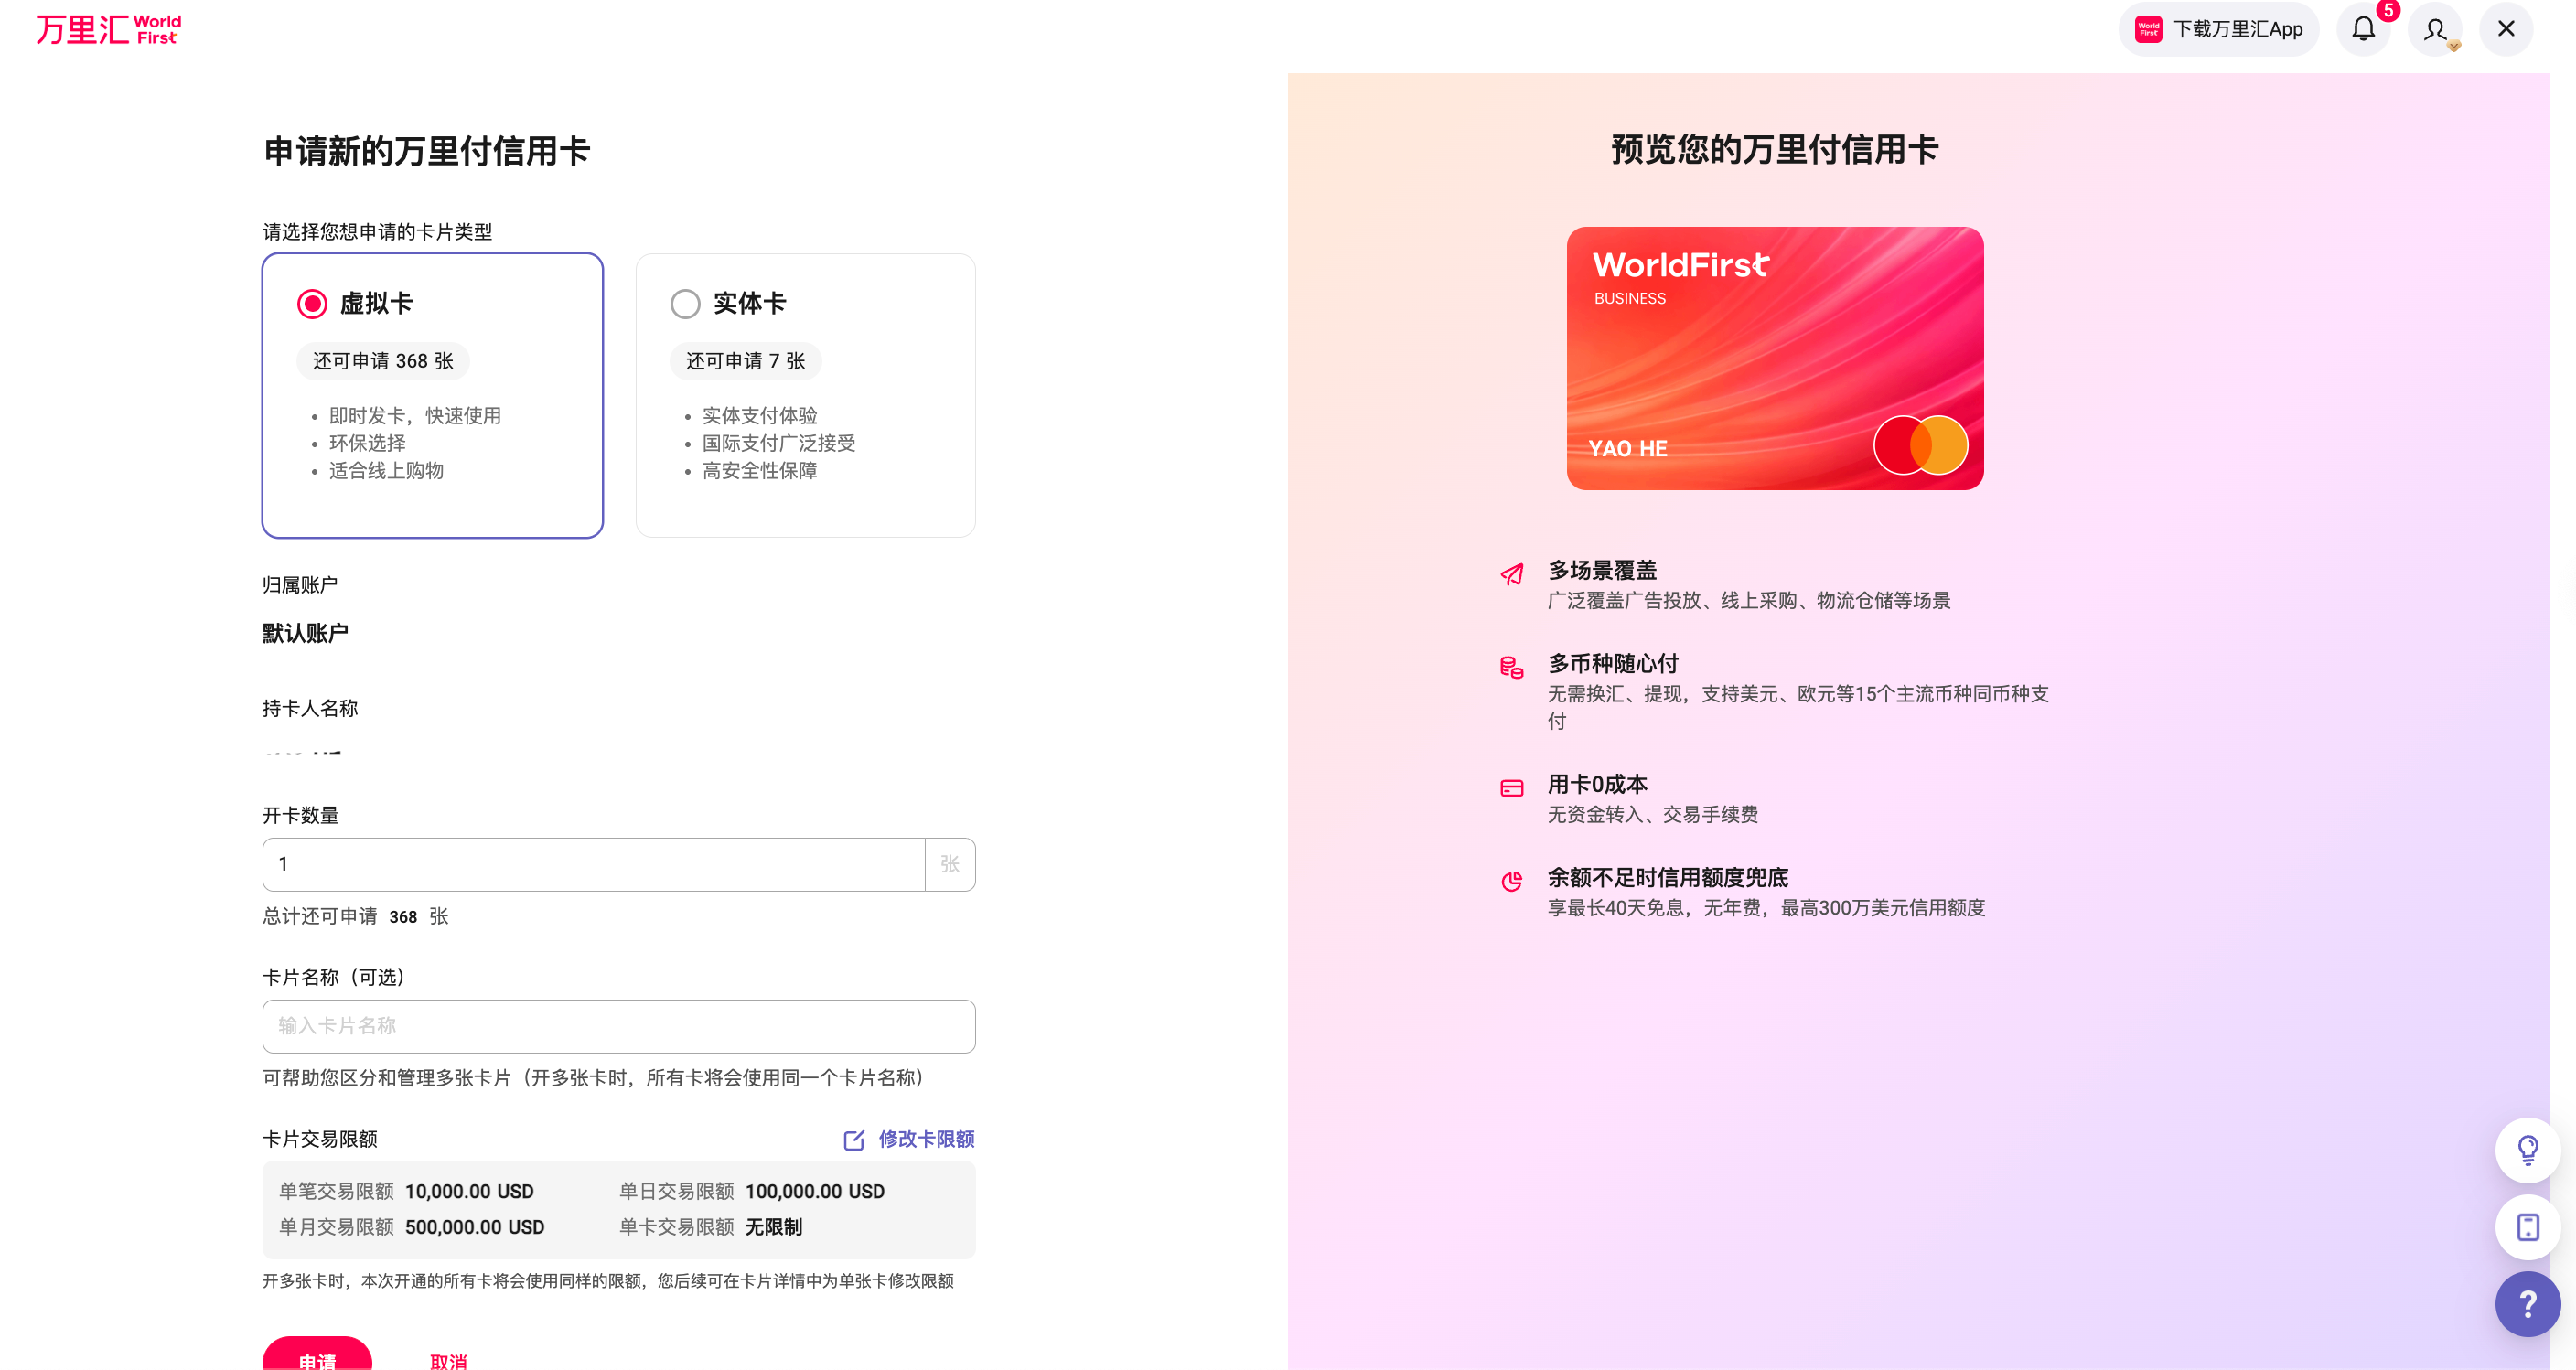Open the notifications bell icon
2576x1370 pixels.
click(x=2363, y=29)
